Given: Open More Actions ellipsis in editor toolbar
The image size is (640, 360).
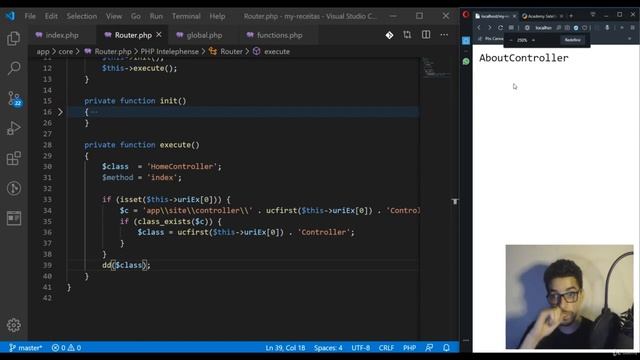Looking at the screenshot, I should (x=444, y=35).
